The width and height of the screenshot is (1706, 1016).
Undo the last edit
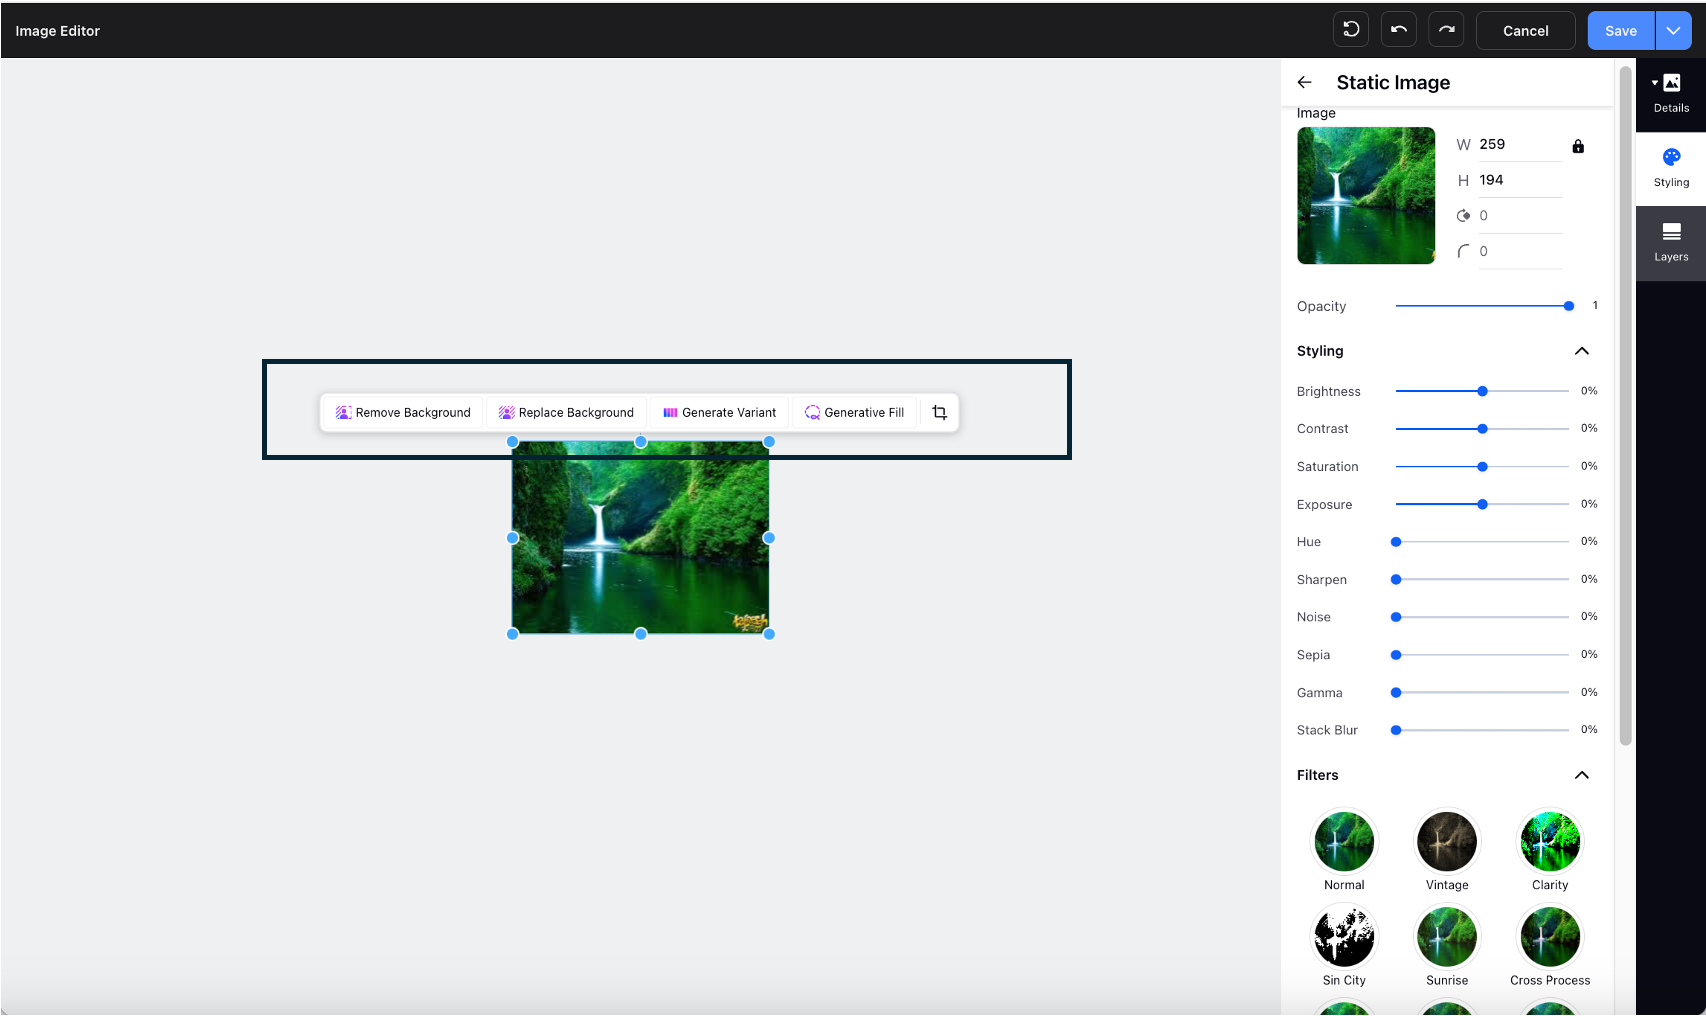(1399, 30)
